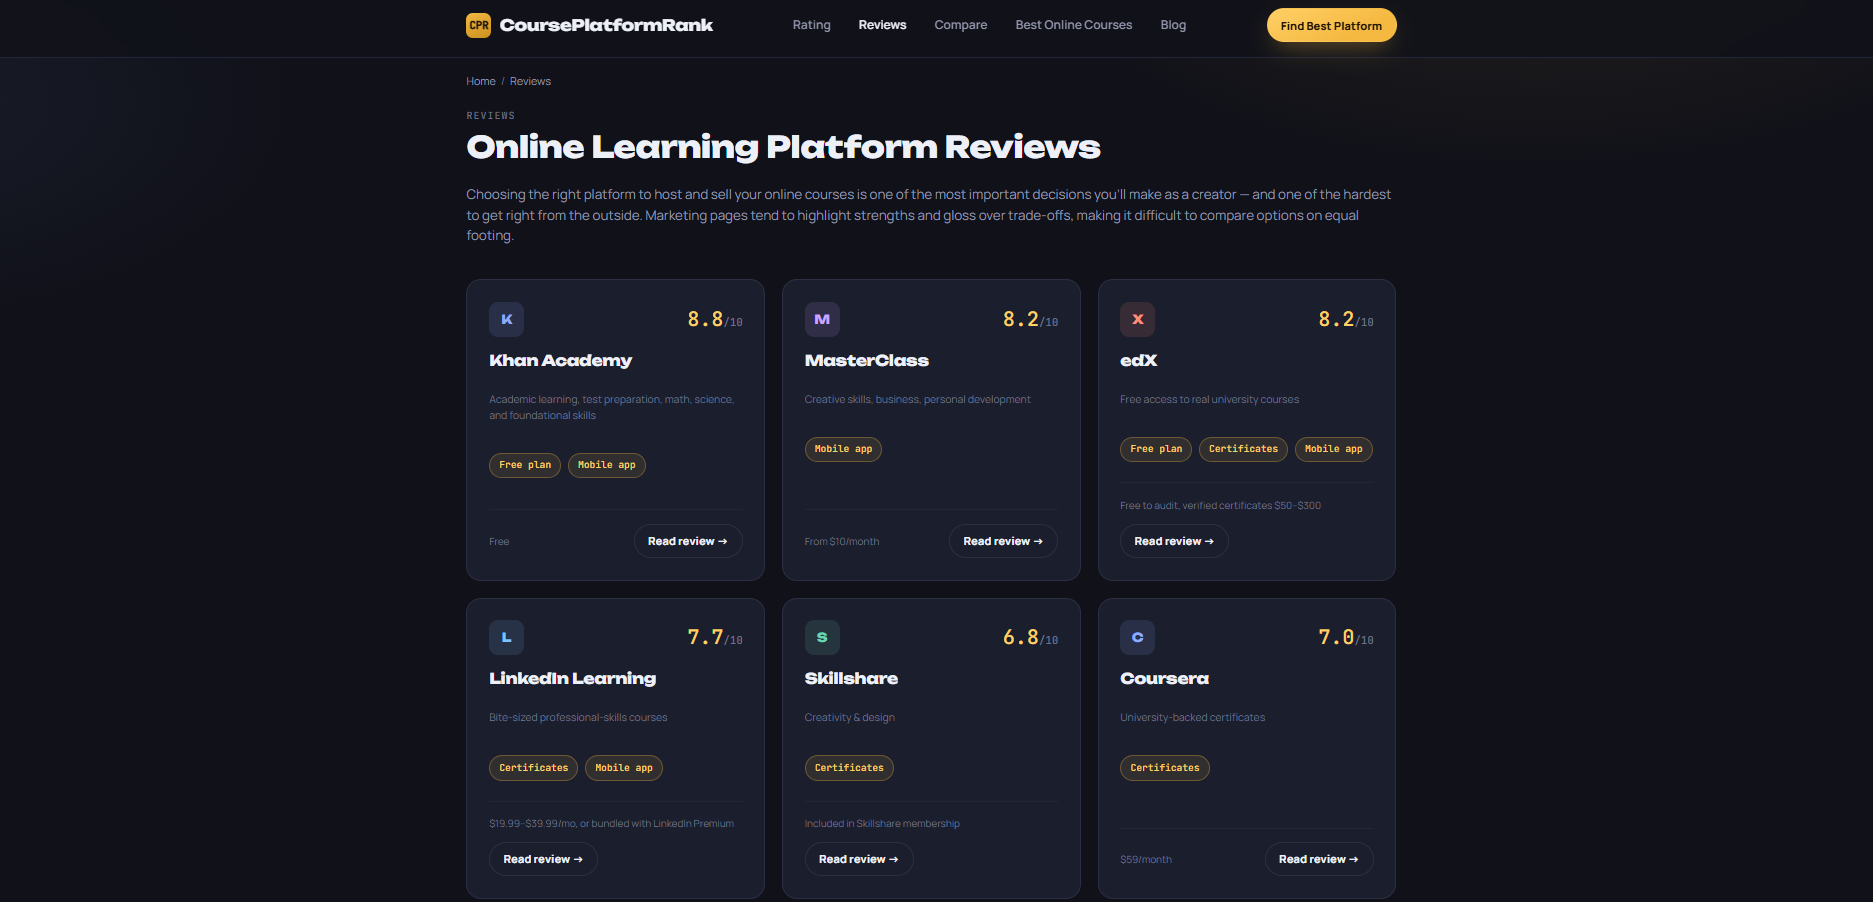Click the Find Best Platform button
This screenshot has width=1873, height=902.
click(1331, 25)
